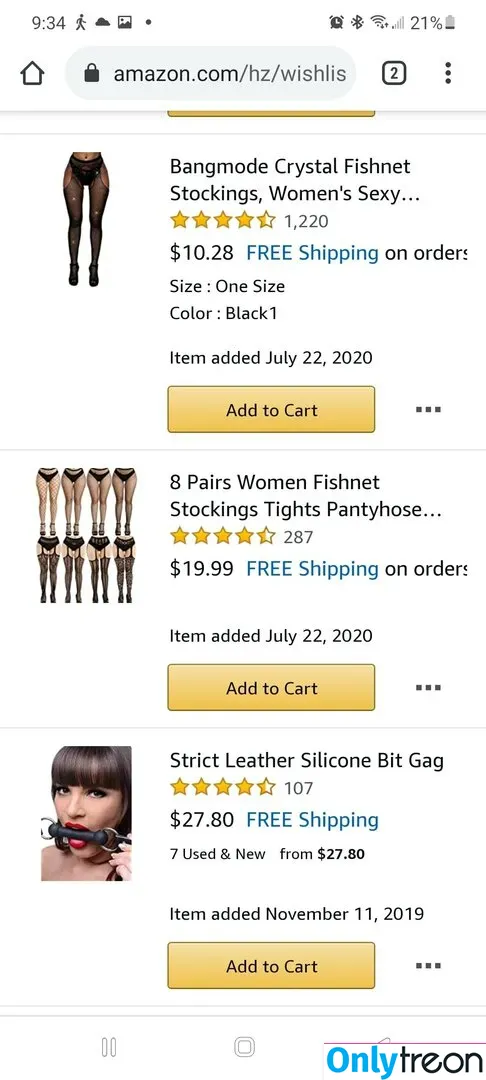Open the Strict Leather Silicone Bit Gag title
The image size is (486, 1080).
pos(306,760)
